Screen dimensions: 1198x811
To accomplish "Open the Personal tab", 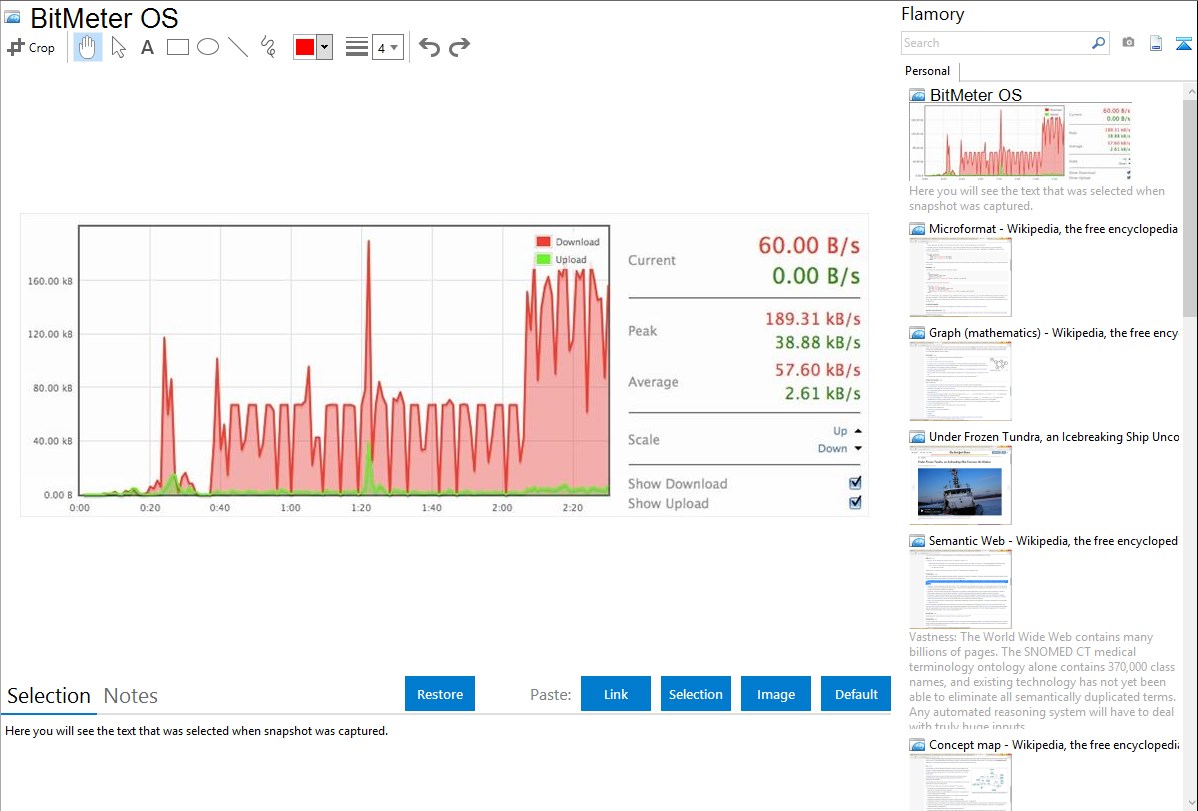I will click(x=927, y=71).
